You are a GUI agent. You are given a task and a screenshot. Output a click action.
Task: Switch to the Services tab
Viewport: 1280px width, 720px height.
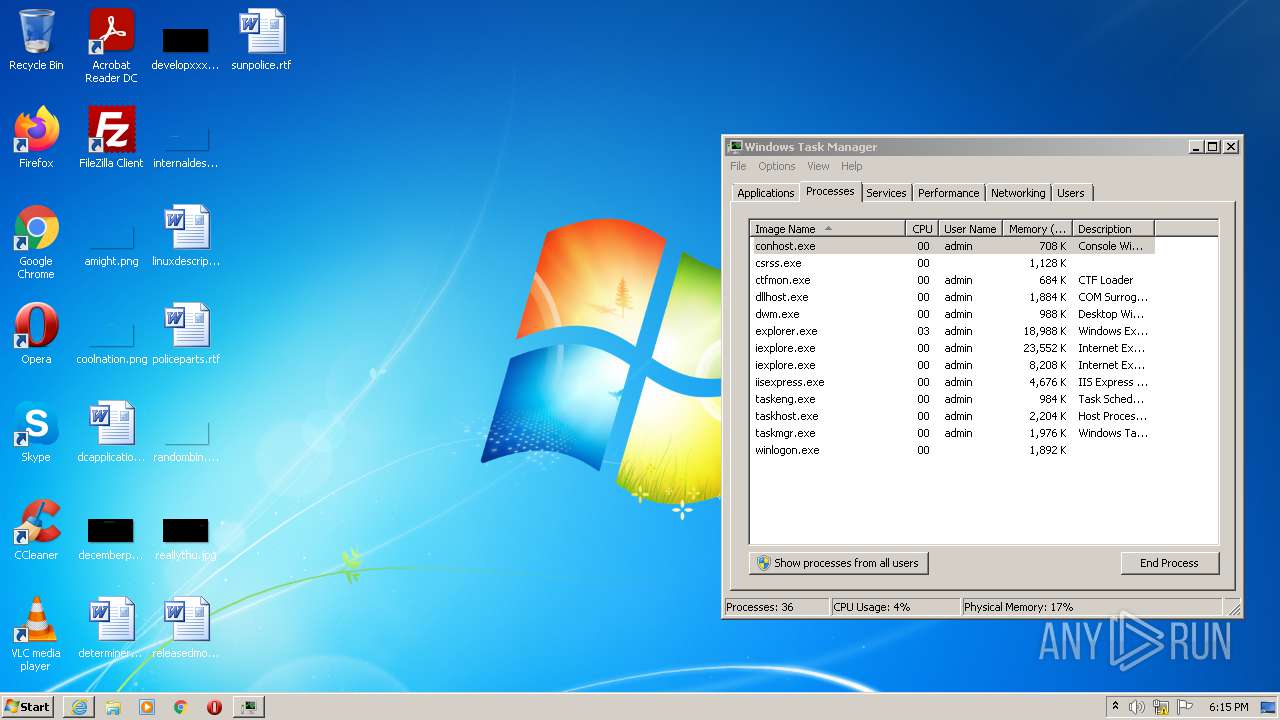pyautogui.click(x=886, y=193)
